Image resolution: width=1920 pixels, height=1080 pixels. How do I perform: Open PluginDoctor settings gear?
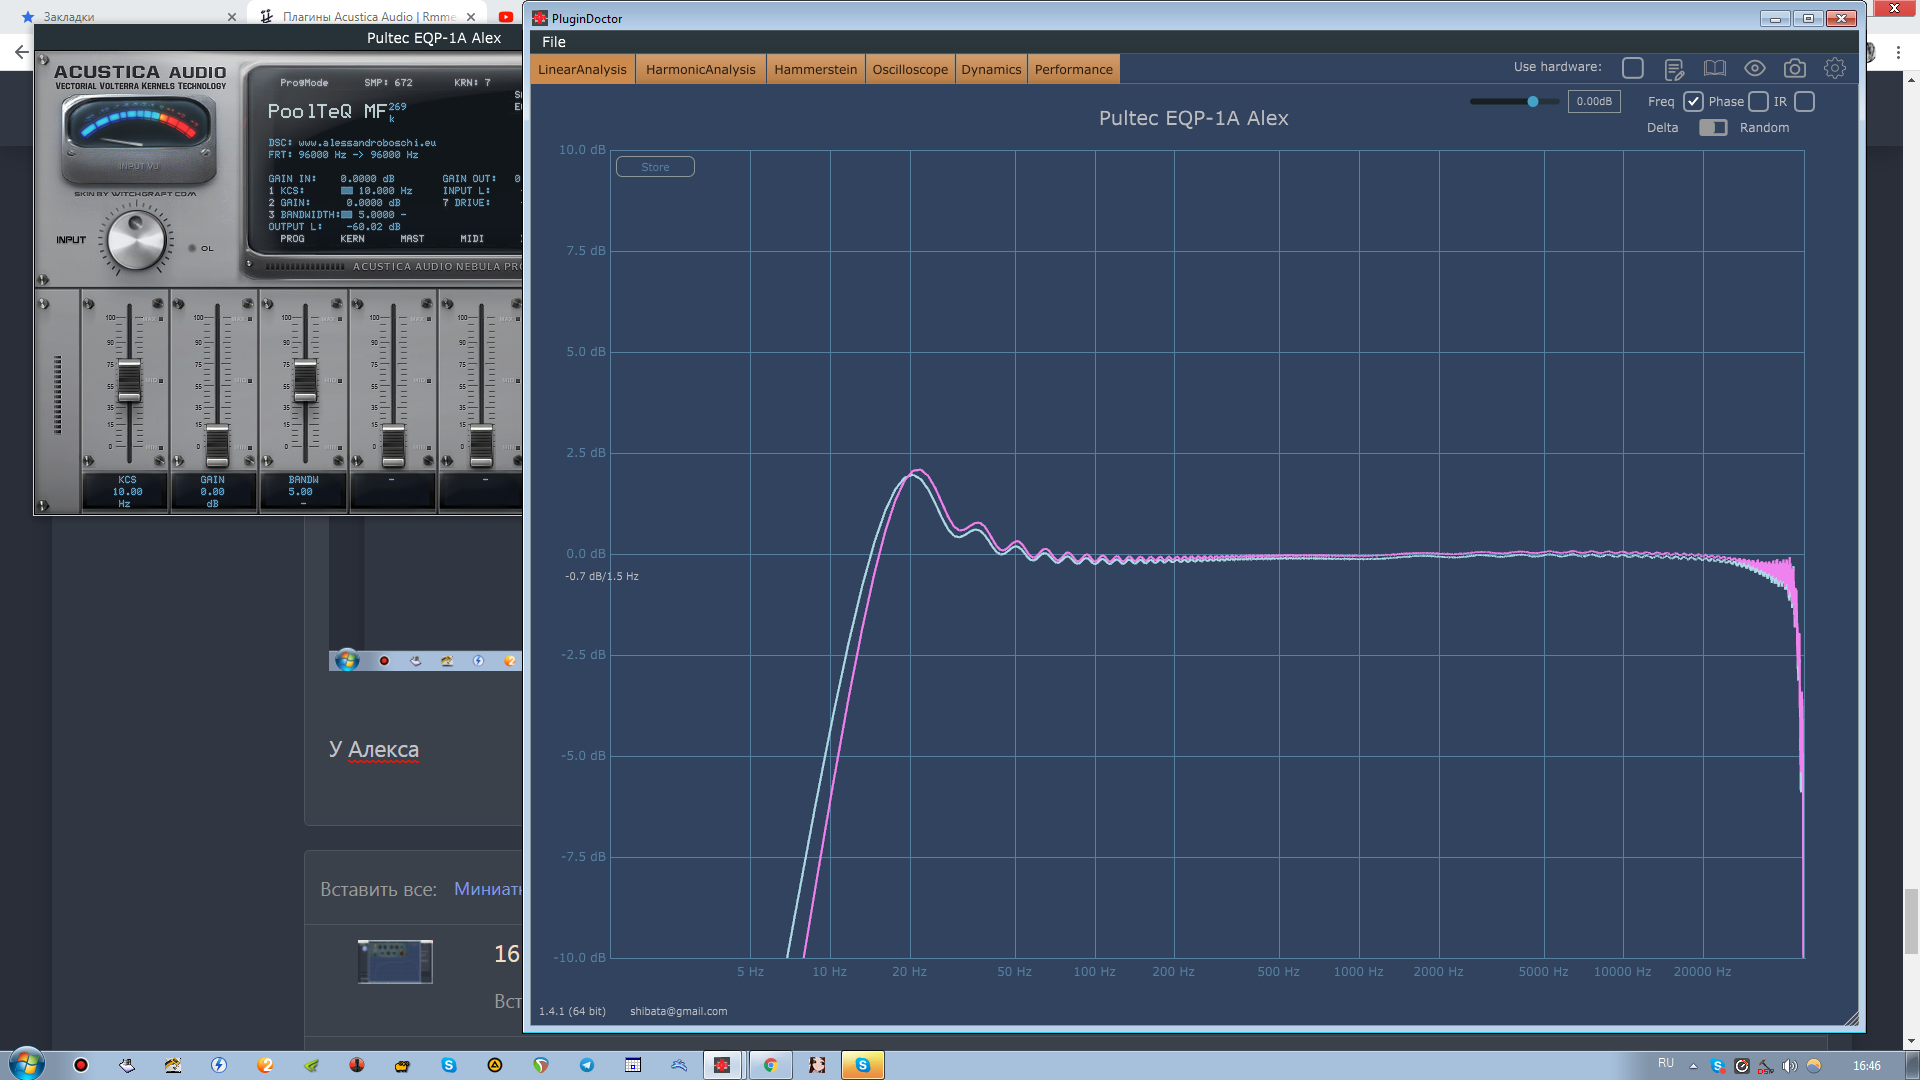1834,69
